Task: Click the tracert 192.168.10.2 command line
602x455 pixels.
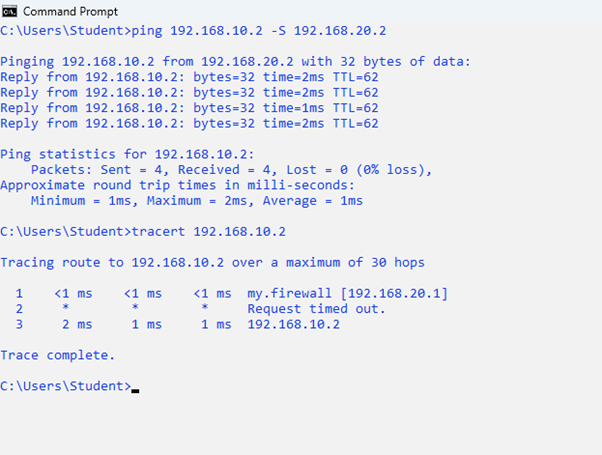Action: coord(208,231)
